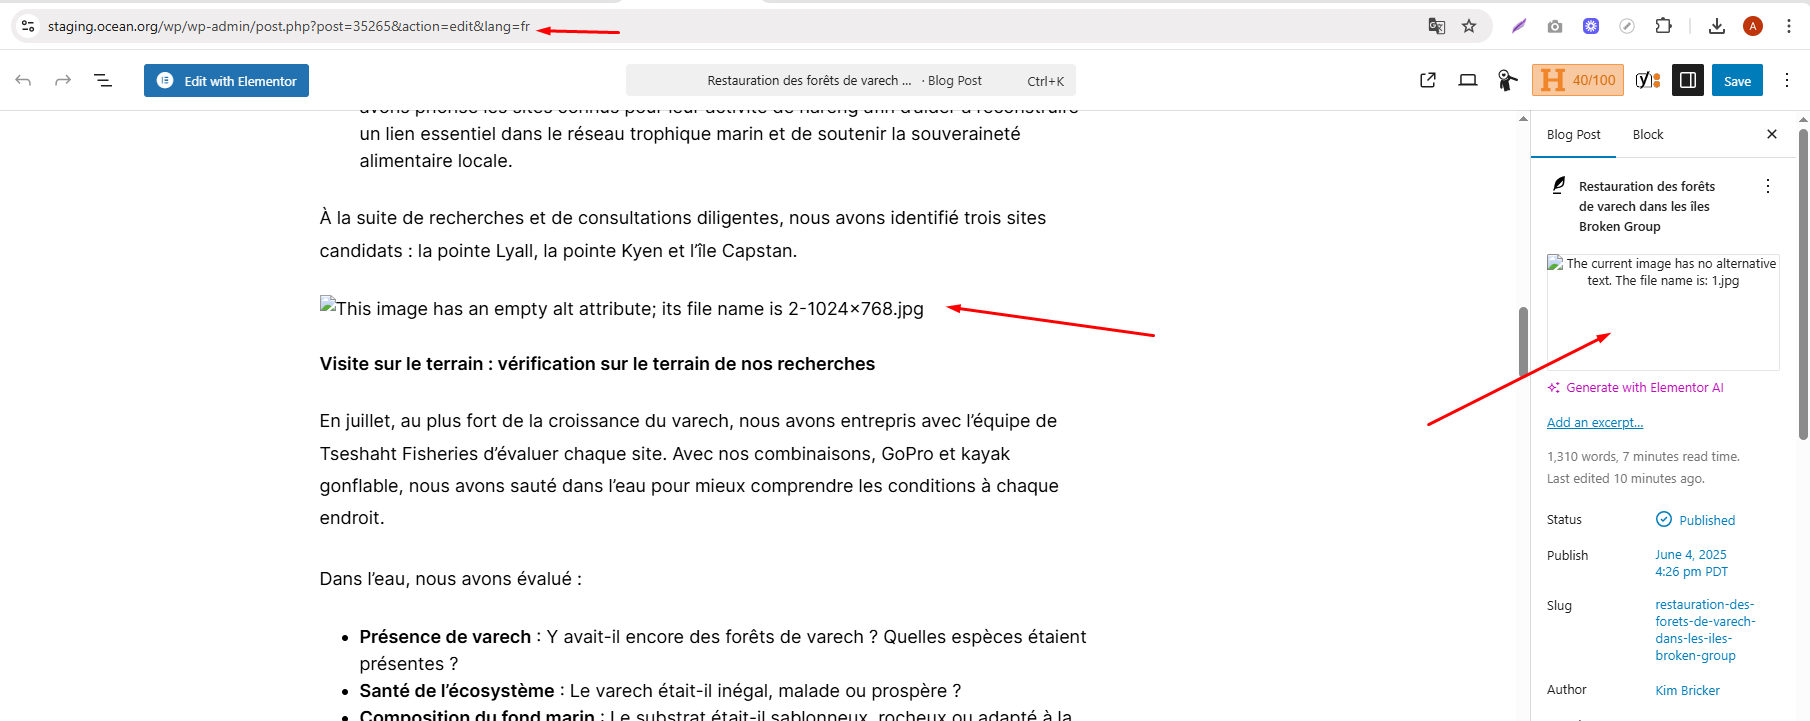This screenshot has width=1810, height=721.
Task: Click the 'Santé de l'écosystème' list item
Action: pos(660,691)
